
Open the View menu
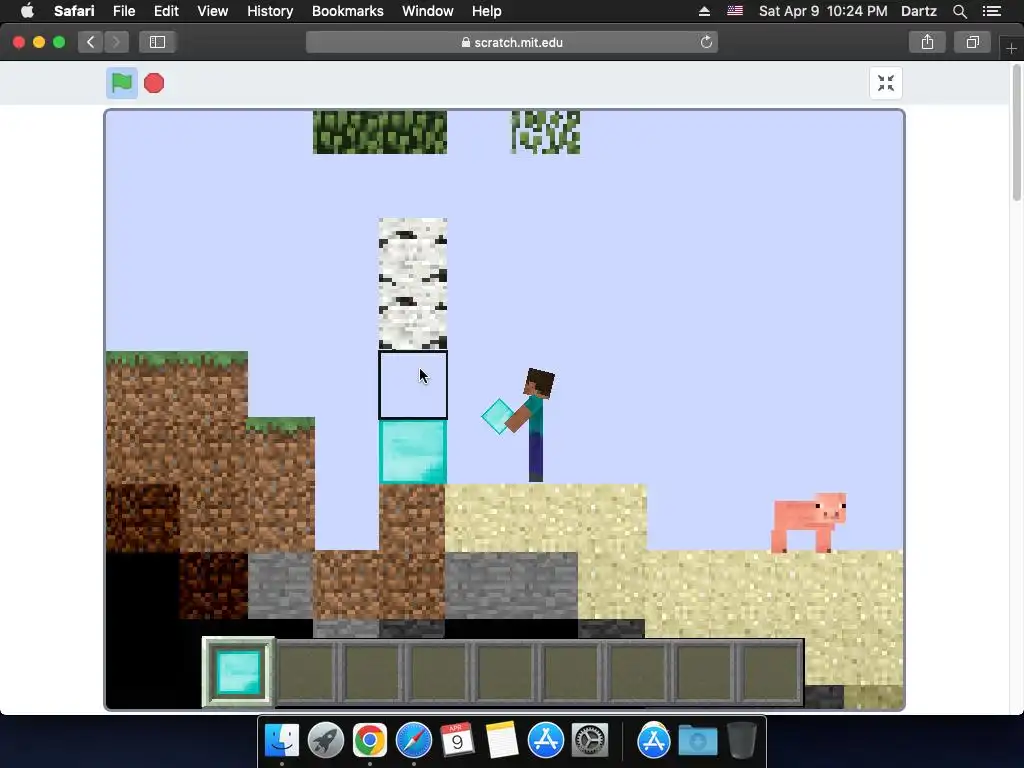click(212, 11)
